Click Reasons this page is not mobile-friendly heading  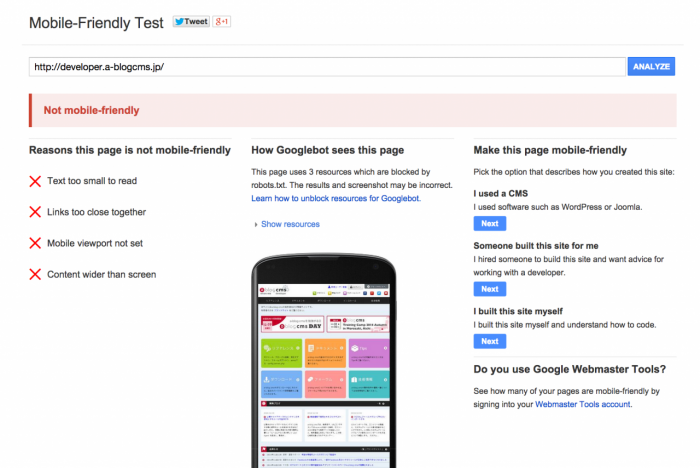click(130, 150)
